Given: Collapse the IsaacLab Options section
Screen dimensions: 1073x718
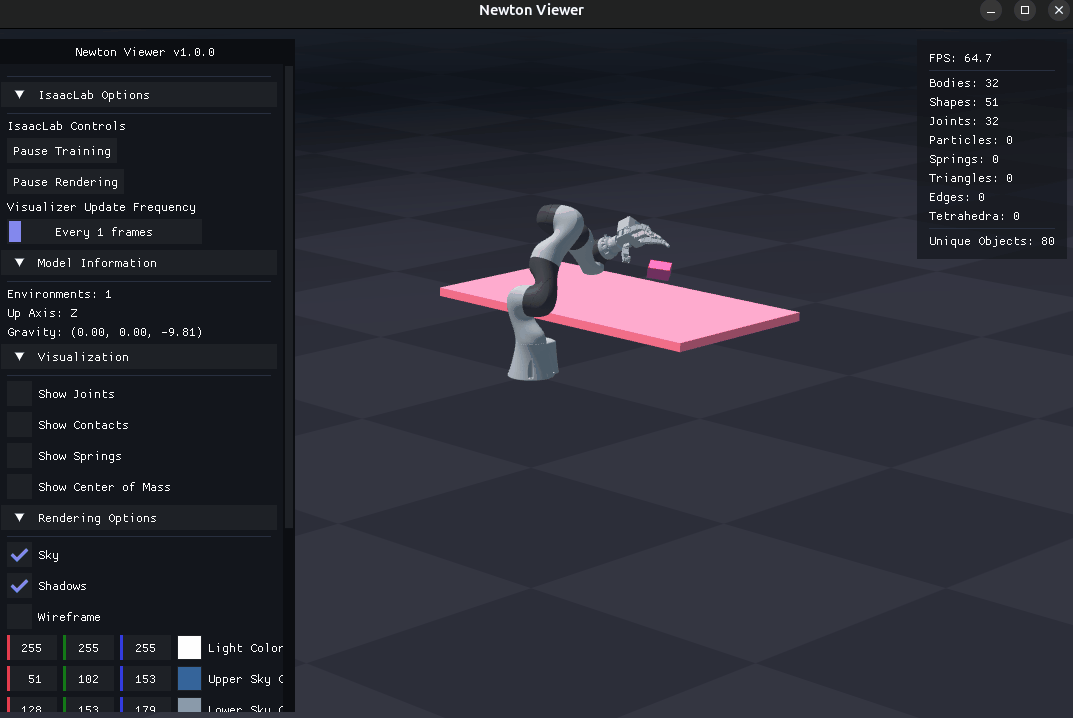Looking at the screenshot, I should pyautogui.click(x=20, y=95).
